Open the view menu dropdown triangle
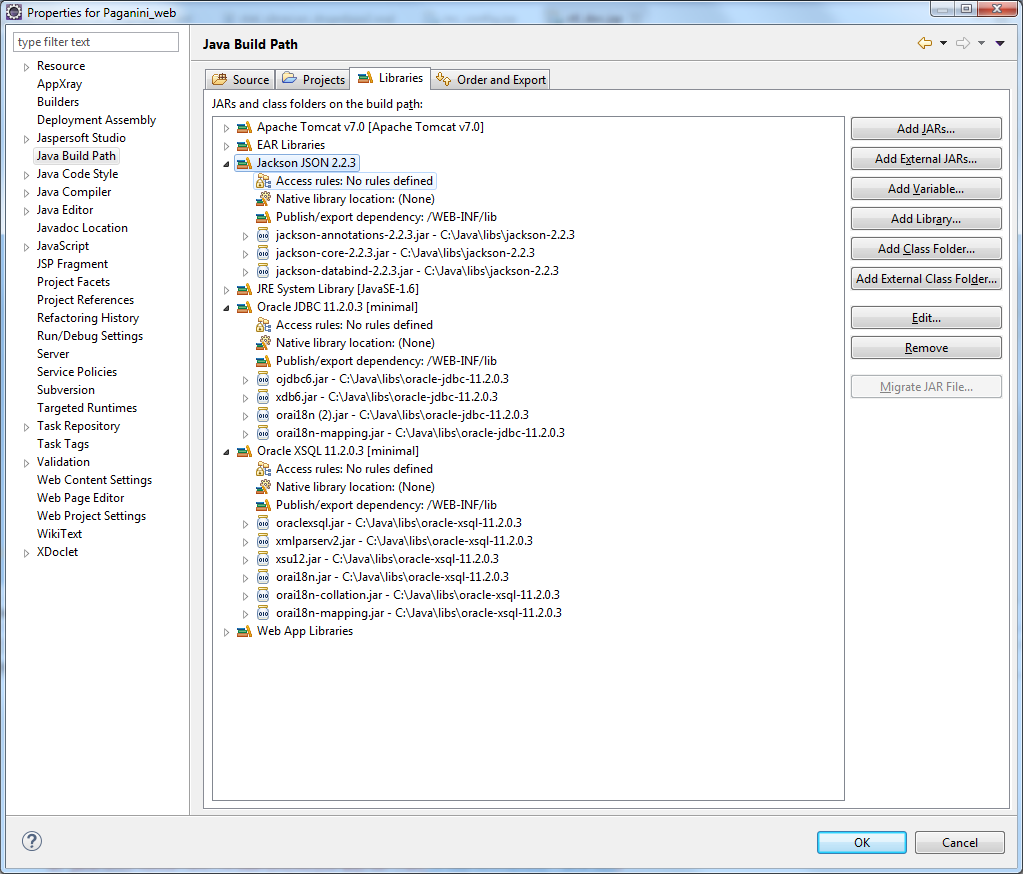Screen dimensions: 1023x874 click(1000, 43)
